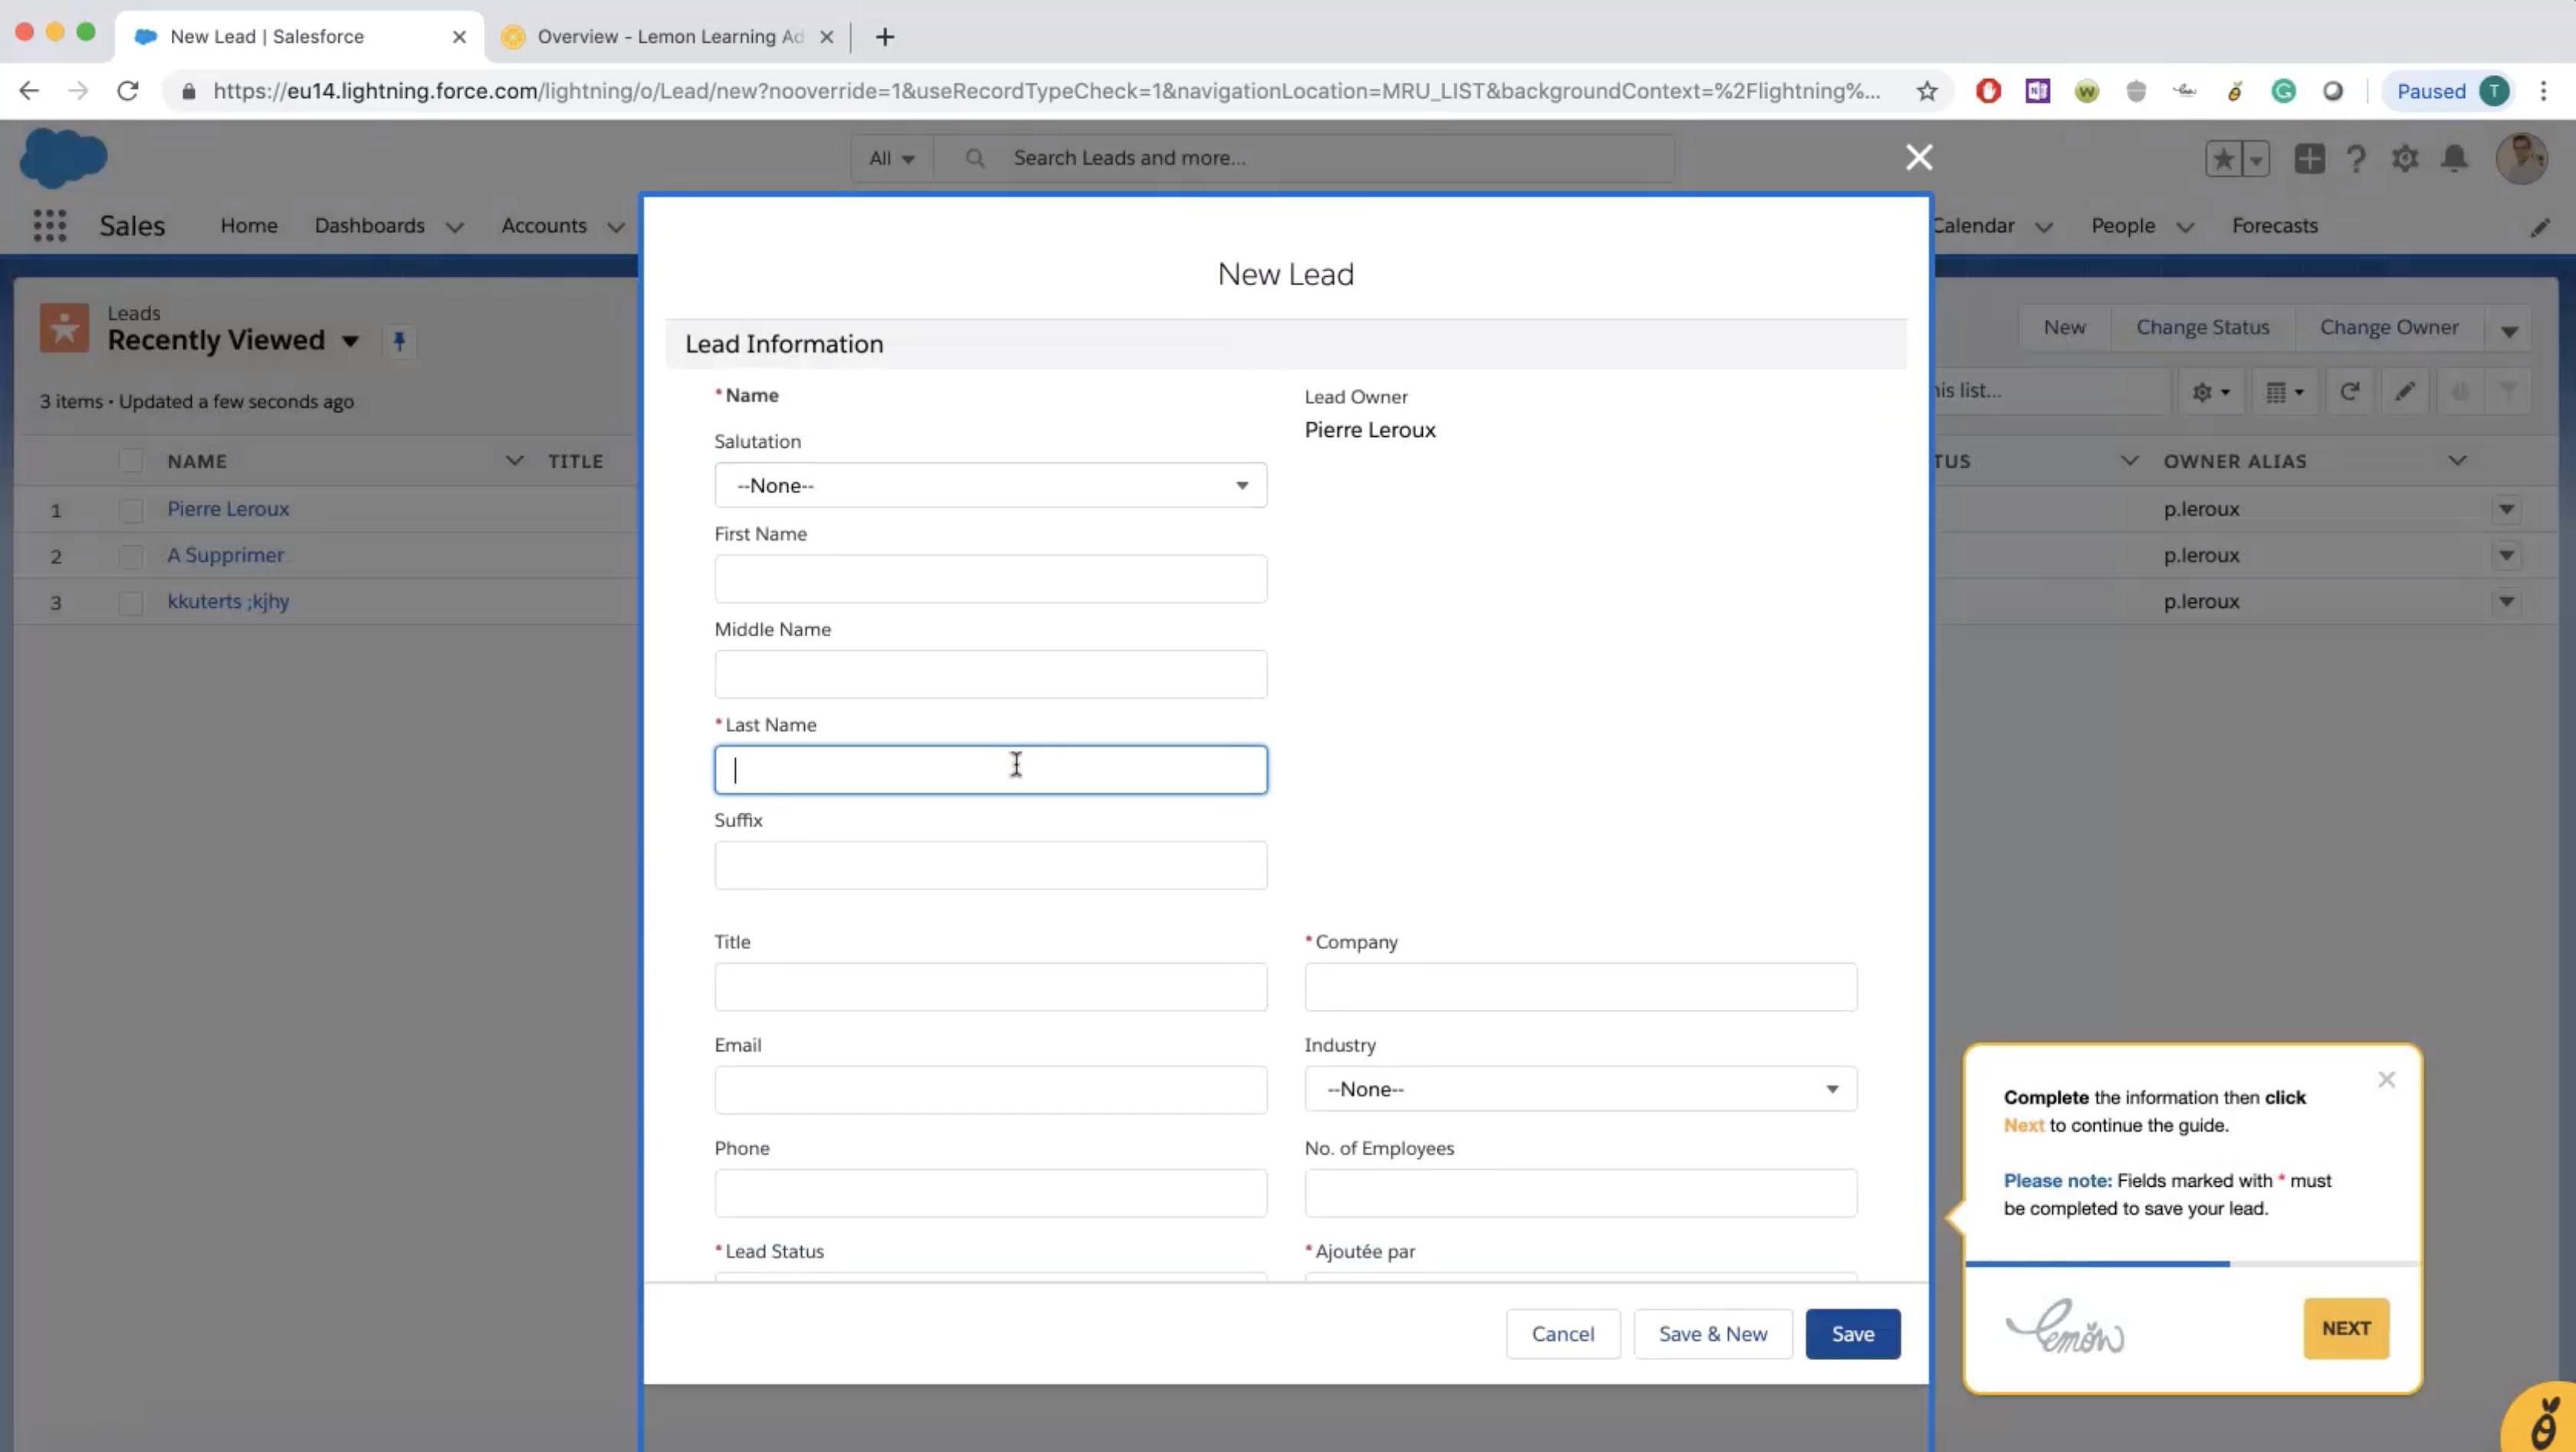Open the Sales app menu icon
The width and height of the screenshot is (2576, 1452).
[48, 225]
